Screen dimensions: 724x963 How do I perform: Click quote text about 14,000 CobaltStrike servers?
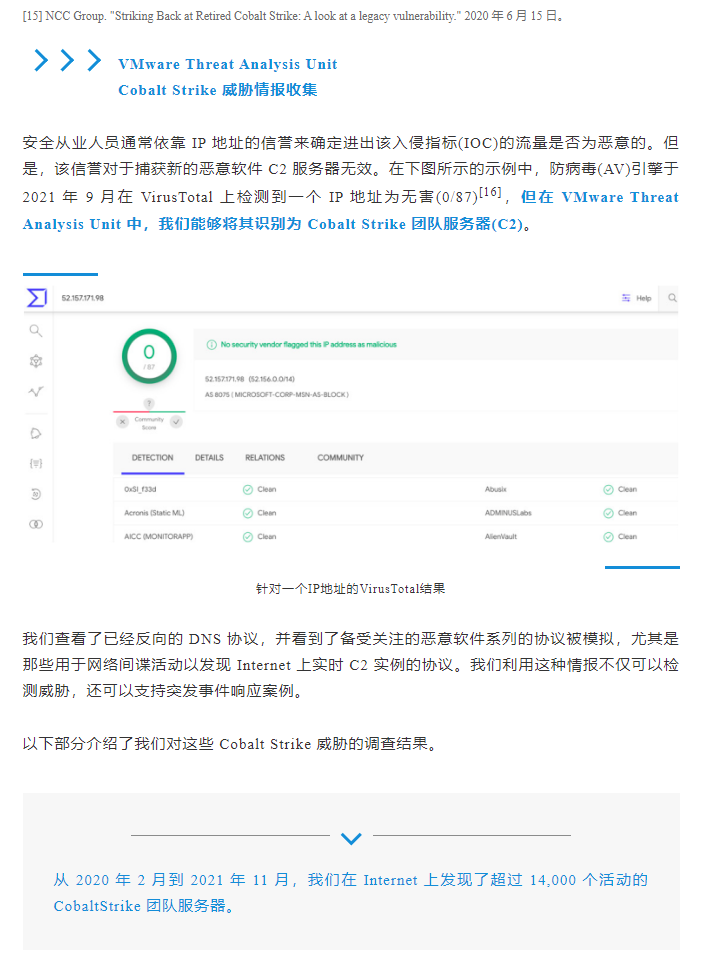click(351, 893)
